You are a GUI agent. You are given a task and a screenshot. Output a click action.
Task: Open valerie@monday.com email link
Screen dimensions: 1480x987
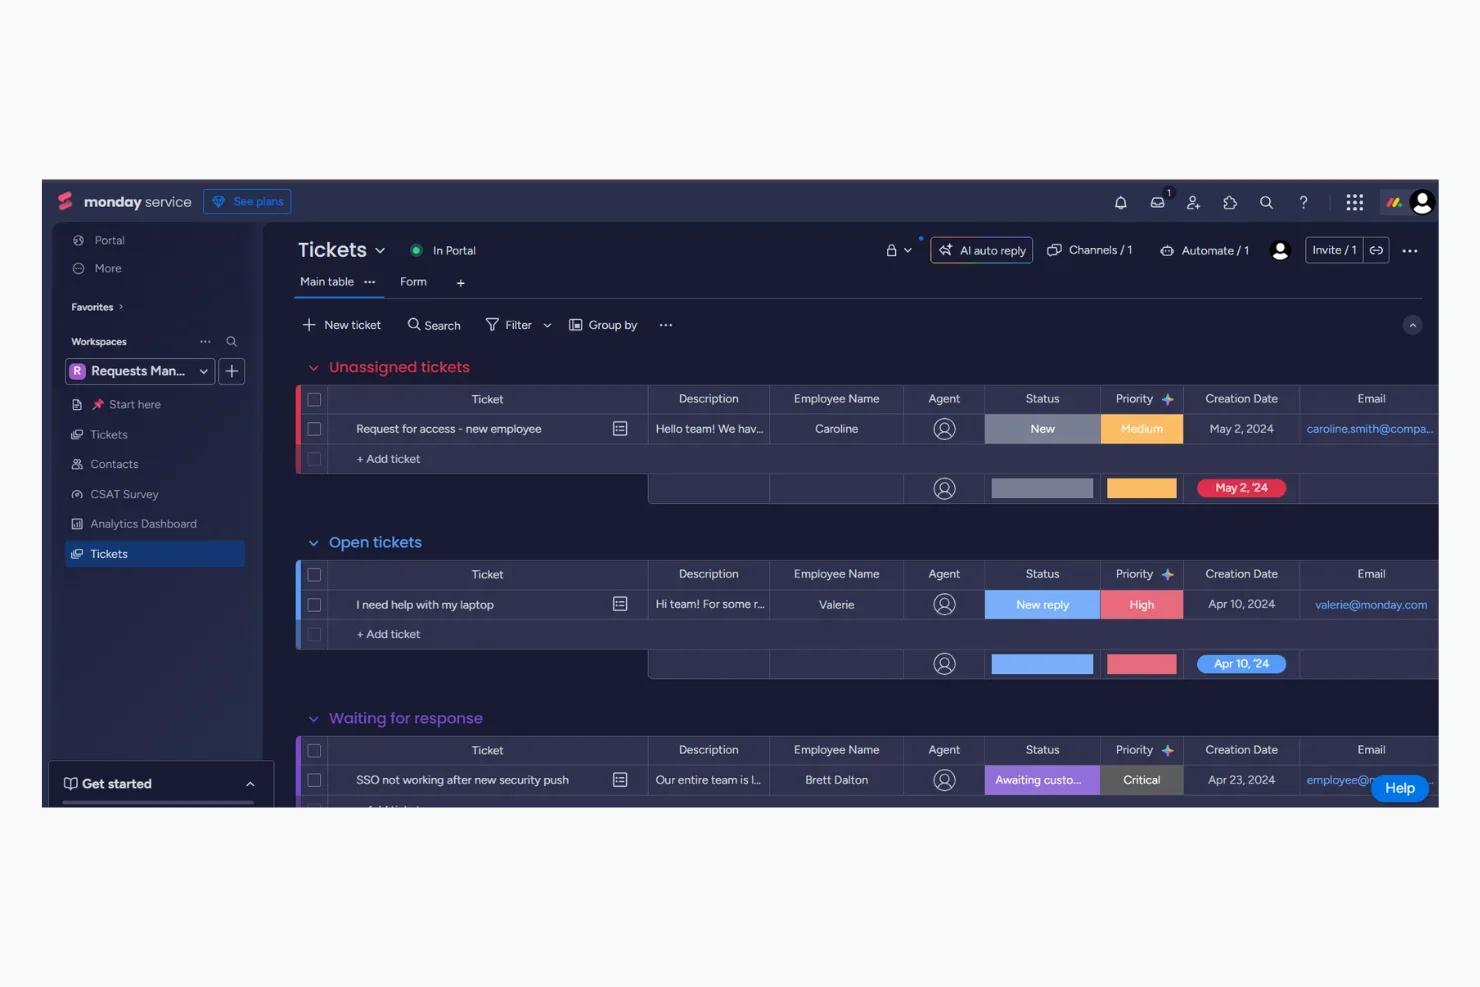pos(1370,604)
